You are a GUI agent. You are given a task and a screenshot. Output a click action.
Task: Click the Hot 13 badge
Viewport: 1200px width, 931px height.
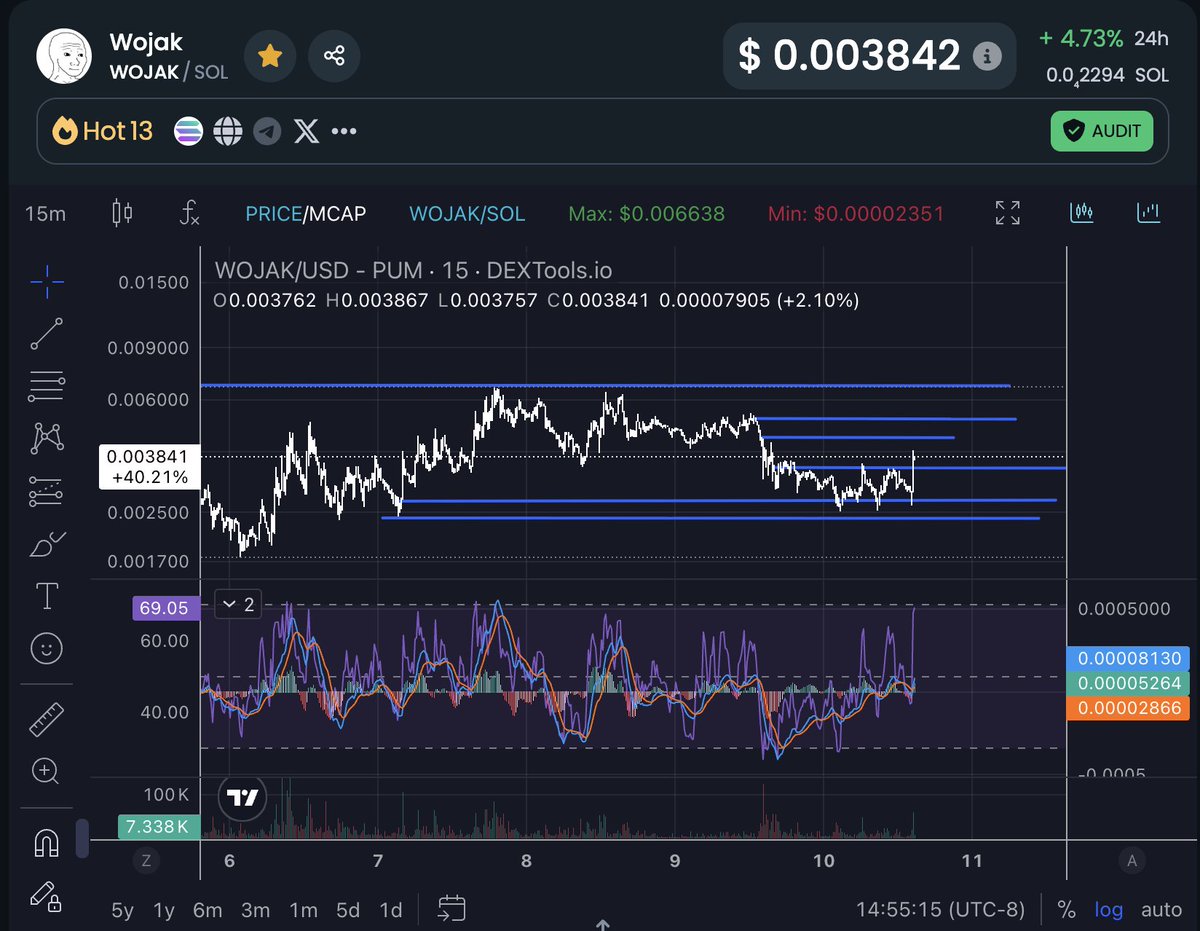pyautogui.click(x=103, y=131)
